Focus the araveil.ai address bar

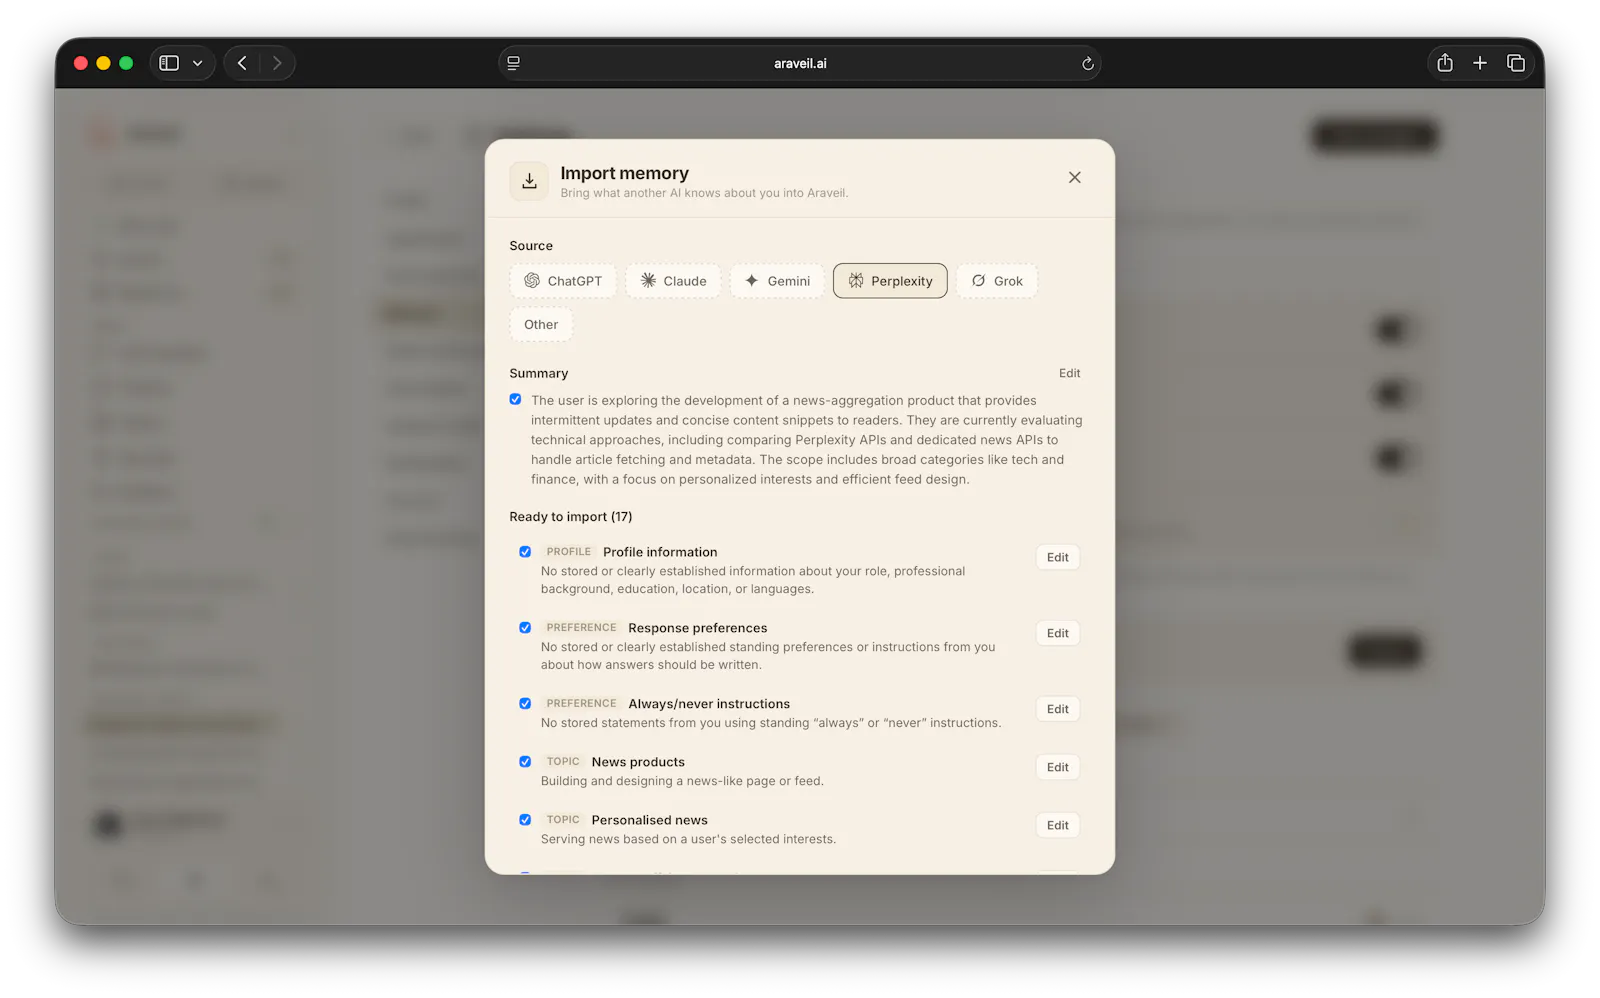coord(800,63)
